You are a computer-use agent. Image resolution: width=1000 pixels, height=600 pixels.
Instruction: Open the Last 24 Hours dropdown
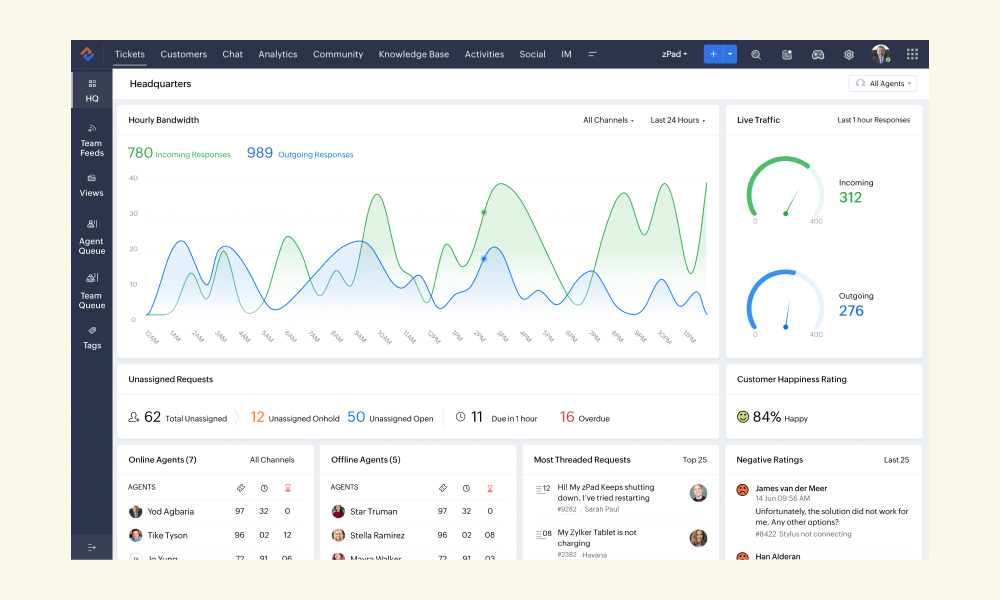click(678, 120)
